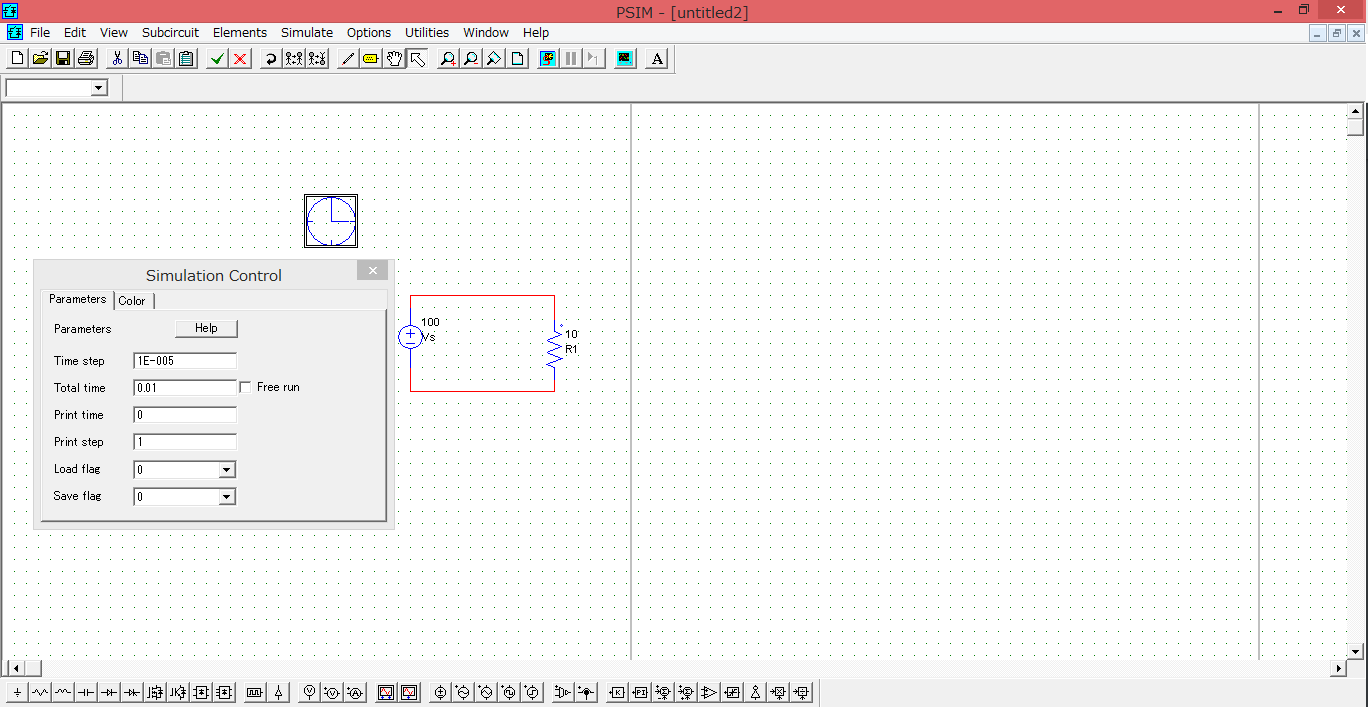This screenshot has width=1368, height=707.
Task: Expand the element selection combo box
Action: [x=97, y=88]
